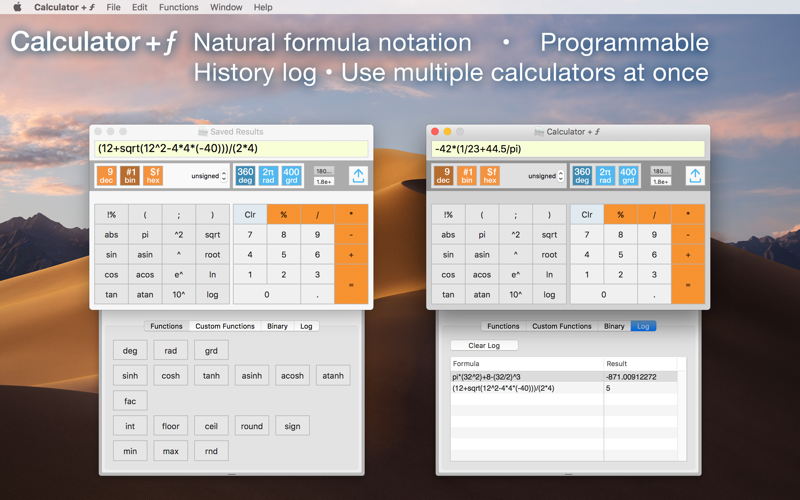Screen dimensions: 800x500
Task: Click Clr key in Saved Results window
Action: [250, 214]
